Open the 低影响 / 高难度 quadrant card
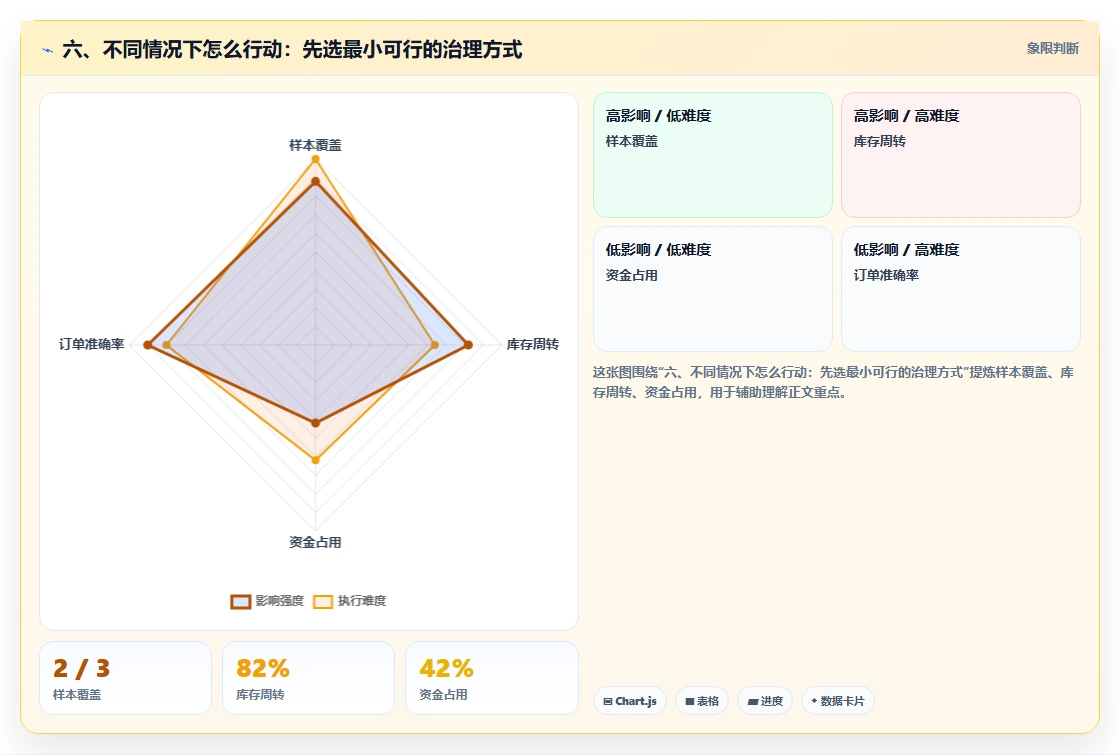The width and height of the screenshot is (1120, 755). [961, 289]
